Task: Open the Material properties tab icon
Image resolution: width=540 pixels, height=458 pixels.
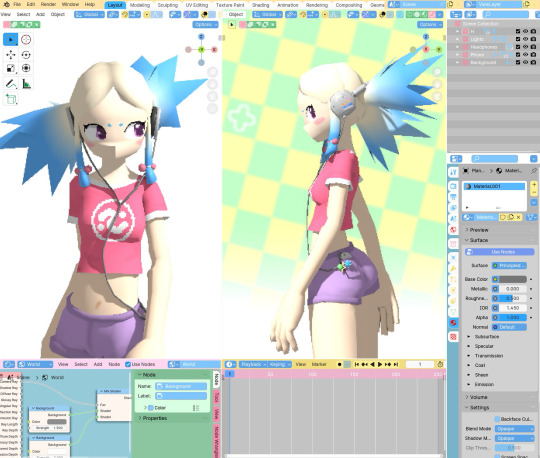Action: 453,323
